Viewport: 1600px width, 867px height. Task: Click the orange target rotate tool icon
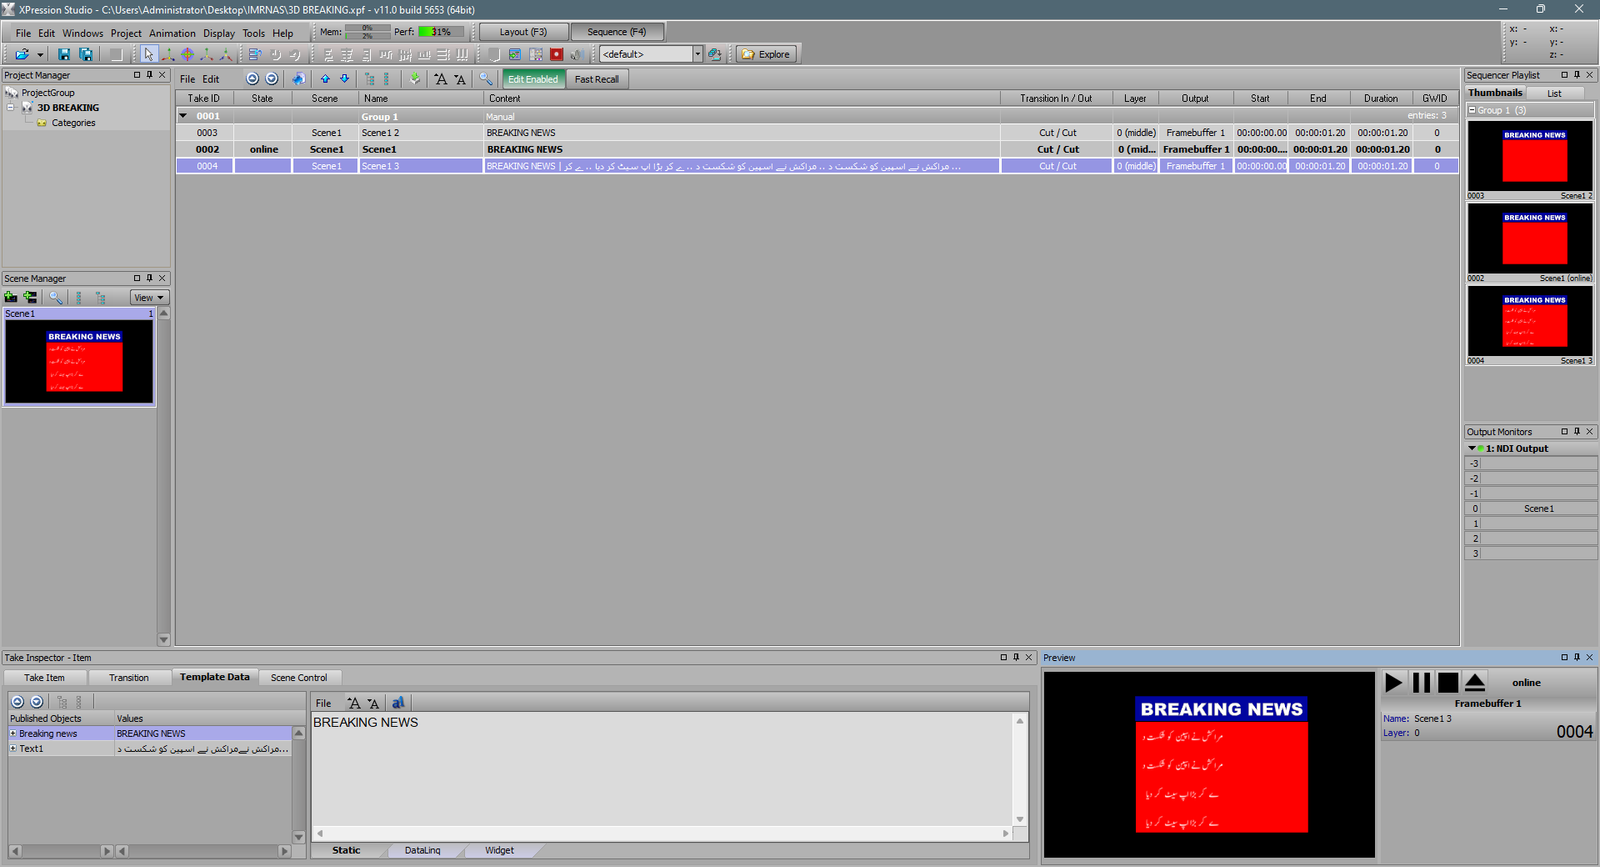[x=187, y=54]
